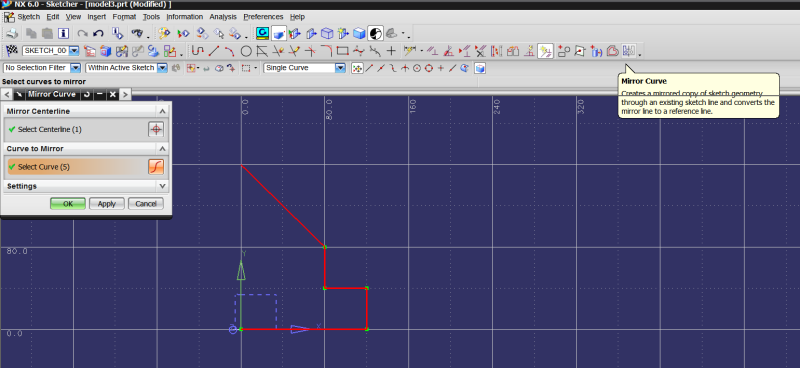Screen dimensions: 800x368
Task: Open the Analysis menu
Action: point(223,17)
